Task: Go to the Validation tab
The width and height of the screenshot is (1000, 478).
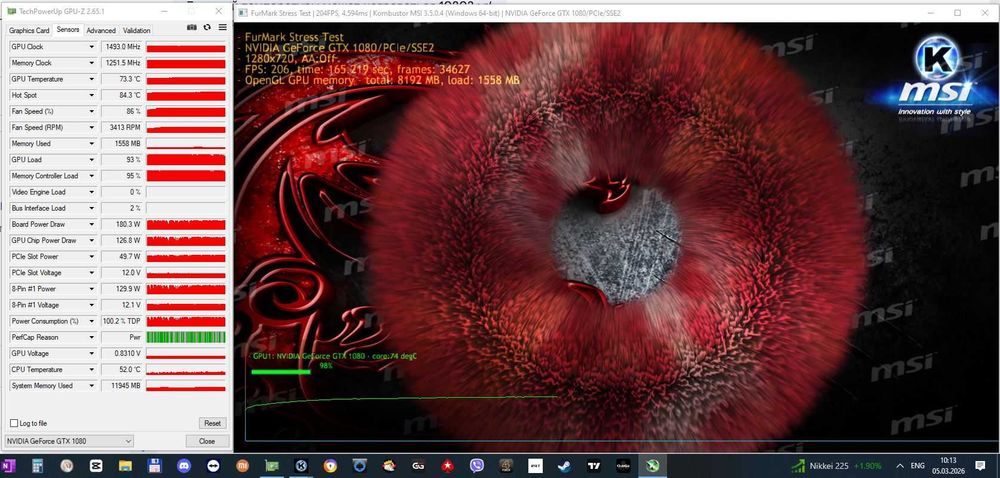Action: click(x=136, y=30)
